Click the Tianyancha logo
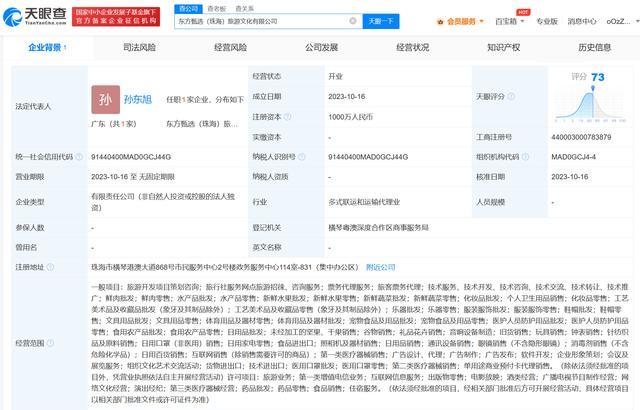Viewport: 640px width, 410px height. [33, 15]
